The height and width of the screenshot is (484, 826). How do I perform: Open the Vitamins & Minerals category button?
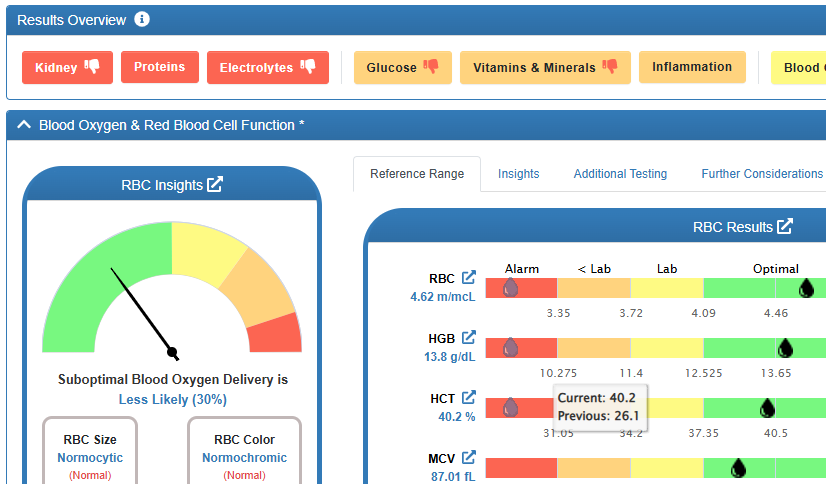pos(545,67)
